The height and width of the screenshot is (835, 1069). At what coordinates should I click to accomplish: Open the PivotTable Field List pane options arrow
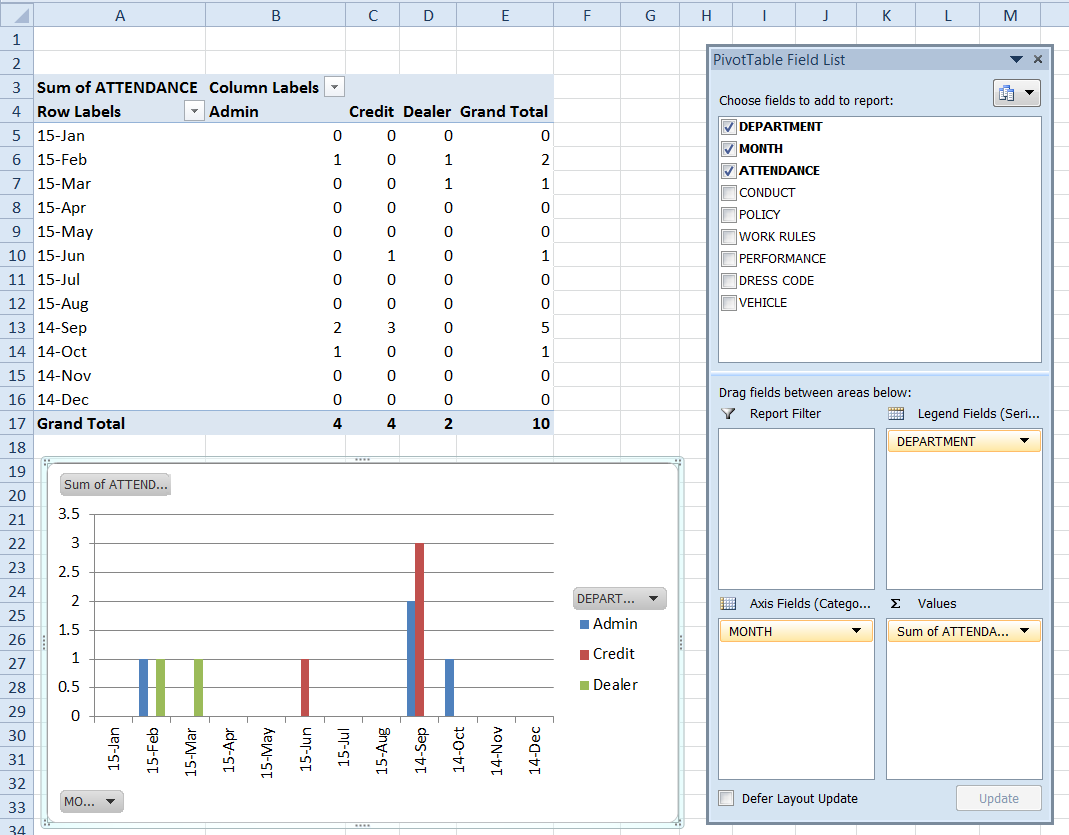(x=1016, y=60)
